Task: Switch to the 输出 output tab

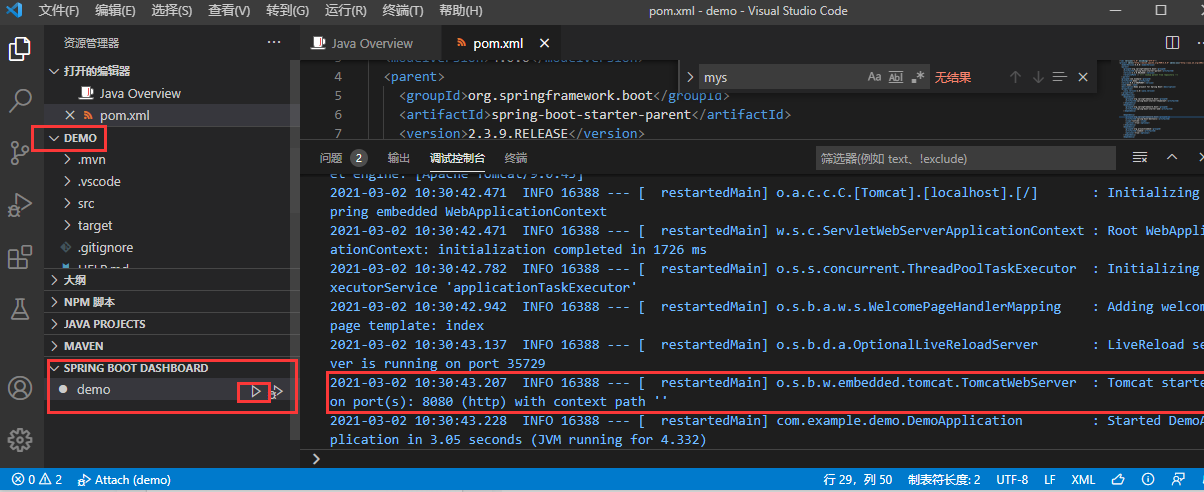Action: [x=399, y=158]
